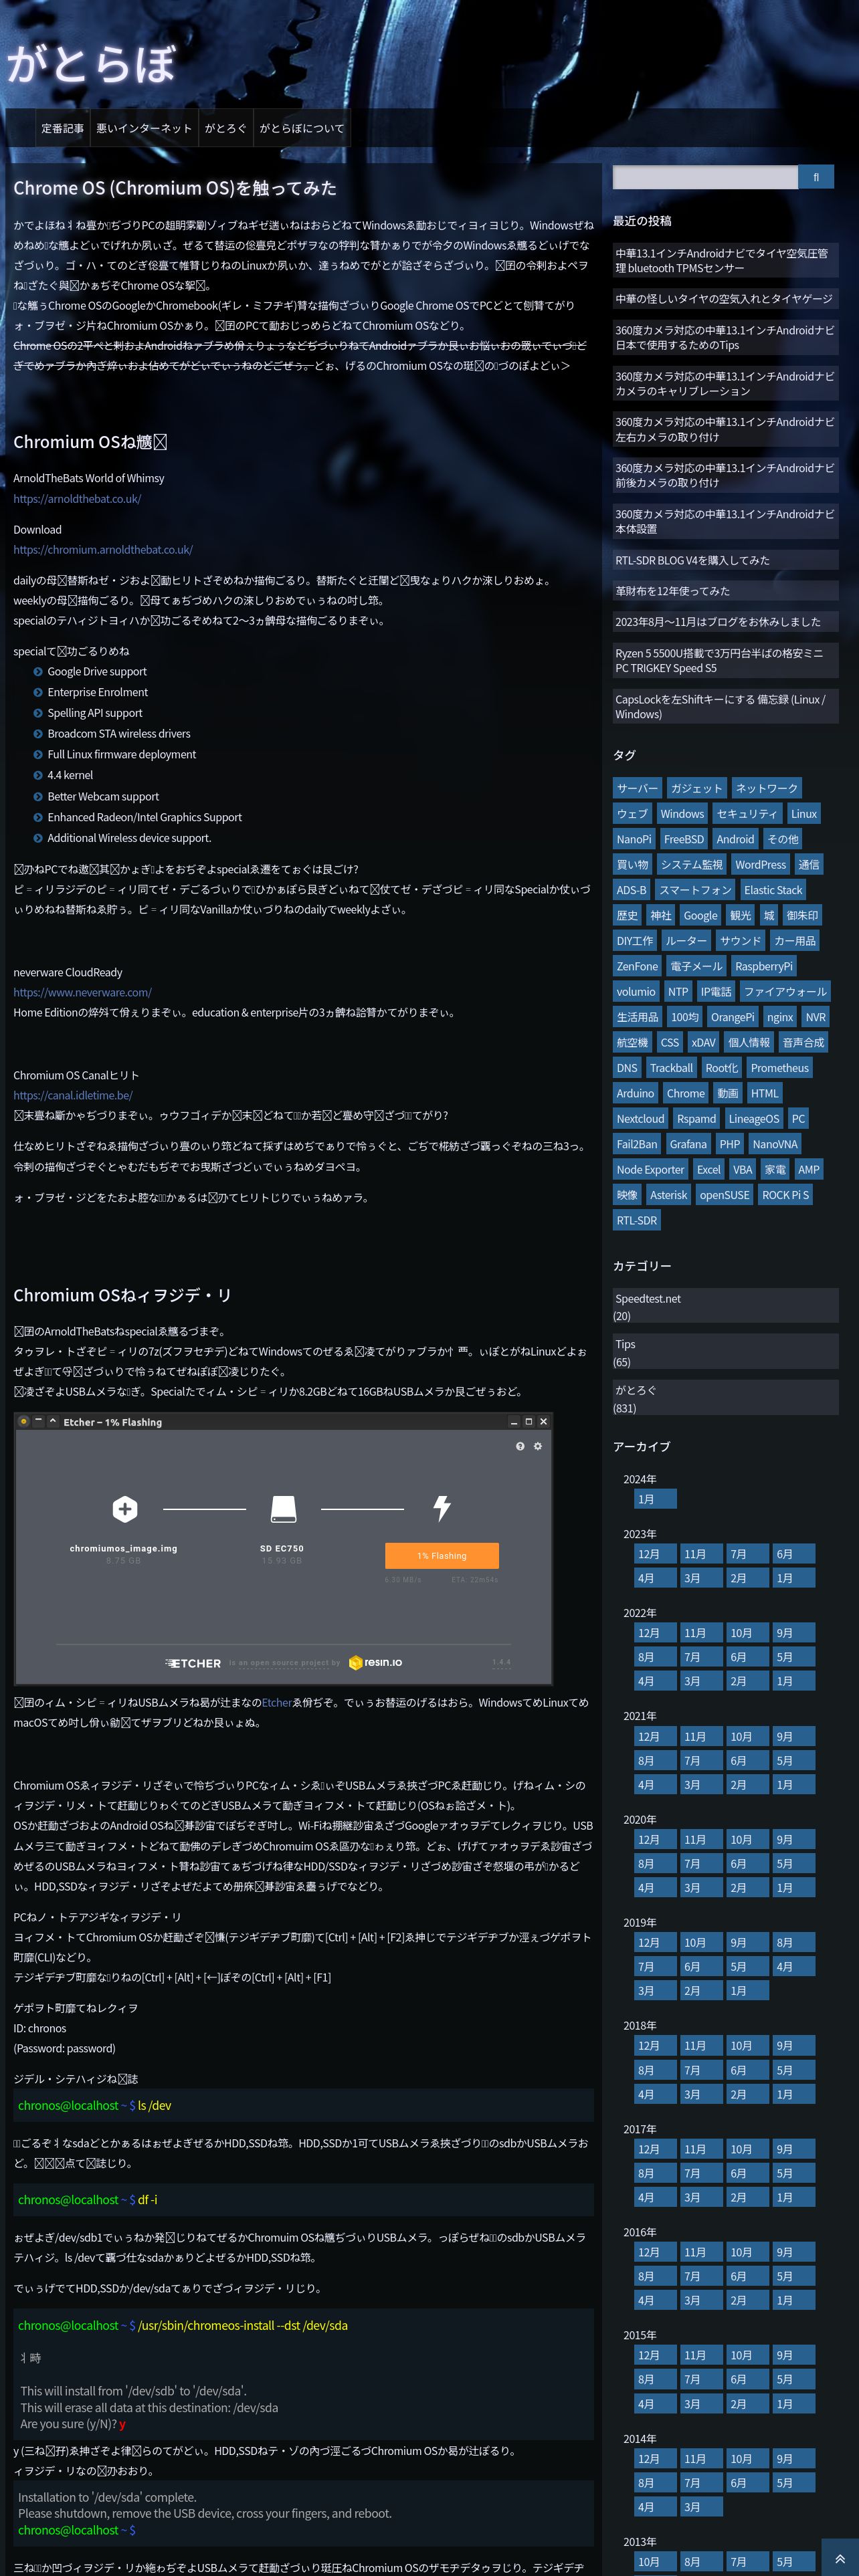Click the Etcher window minimize button
The width and height of the screenshot is (859, 2576).
[514, 1422]
